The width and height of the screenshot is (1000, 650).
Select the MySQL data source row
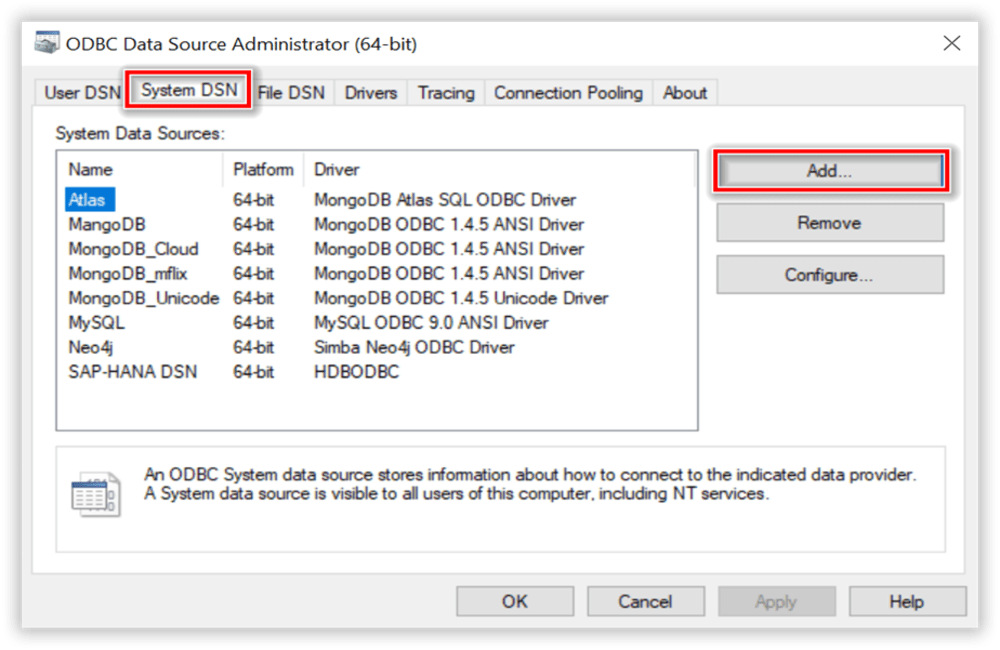click(x=96, y=323)
